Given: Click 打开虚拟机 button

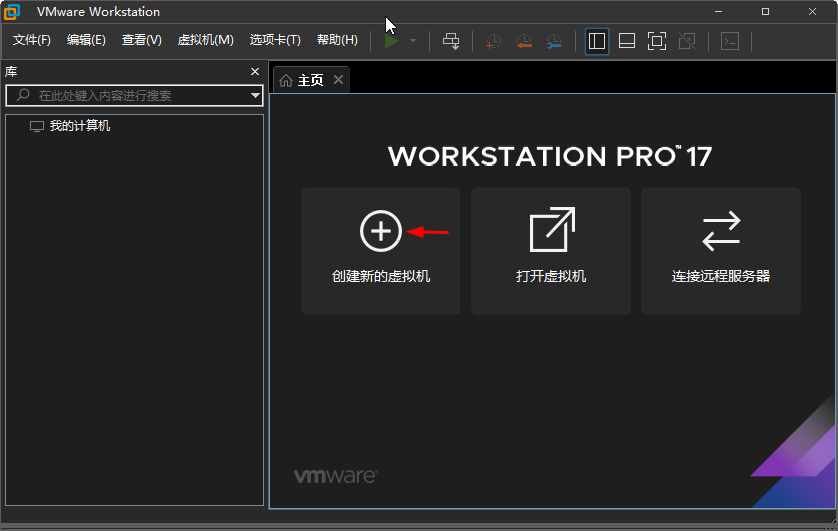Looking at the screenshot, I should (551, 251).
